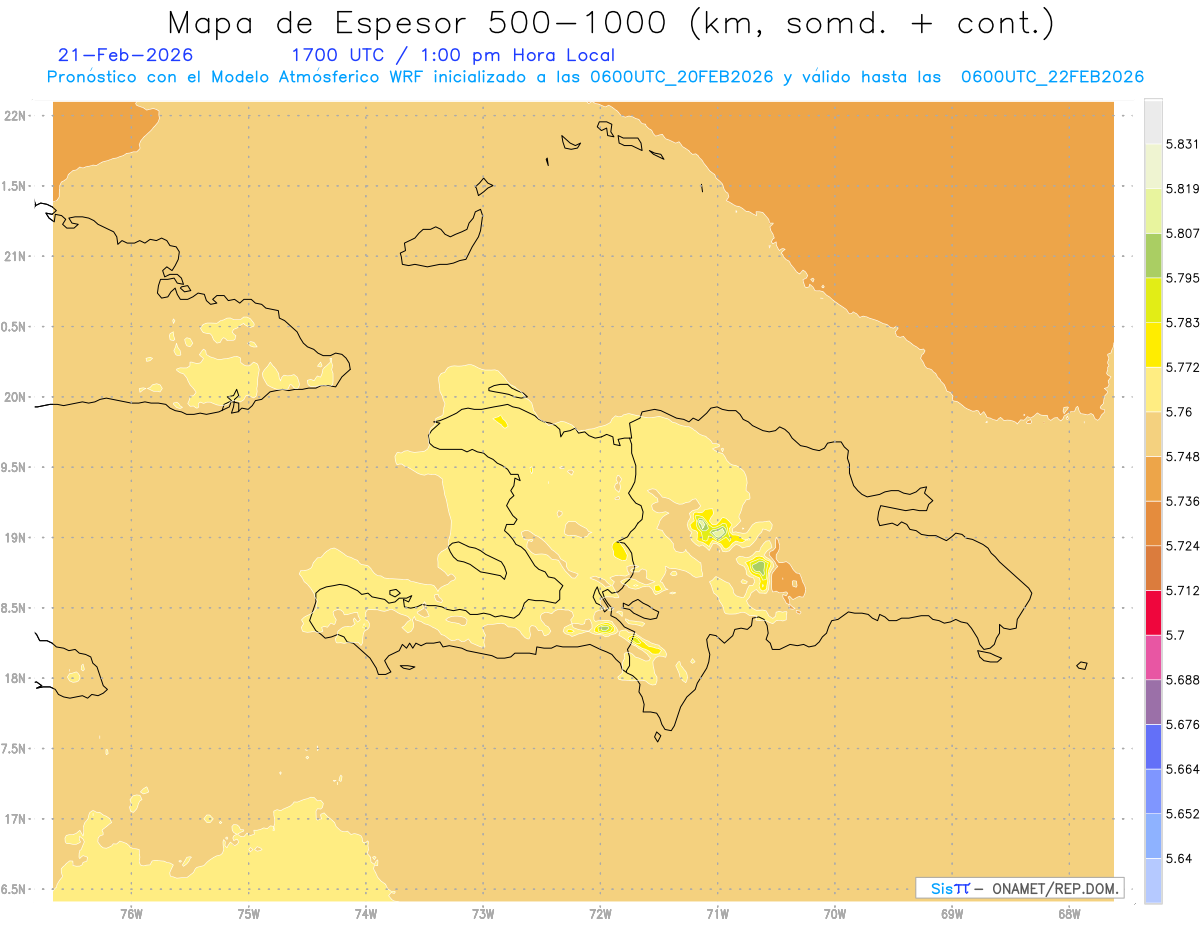Viewport: 1200px width, 927px height.
Task: Click the 22N latitude label
Action: point(16,116)
